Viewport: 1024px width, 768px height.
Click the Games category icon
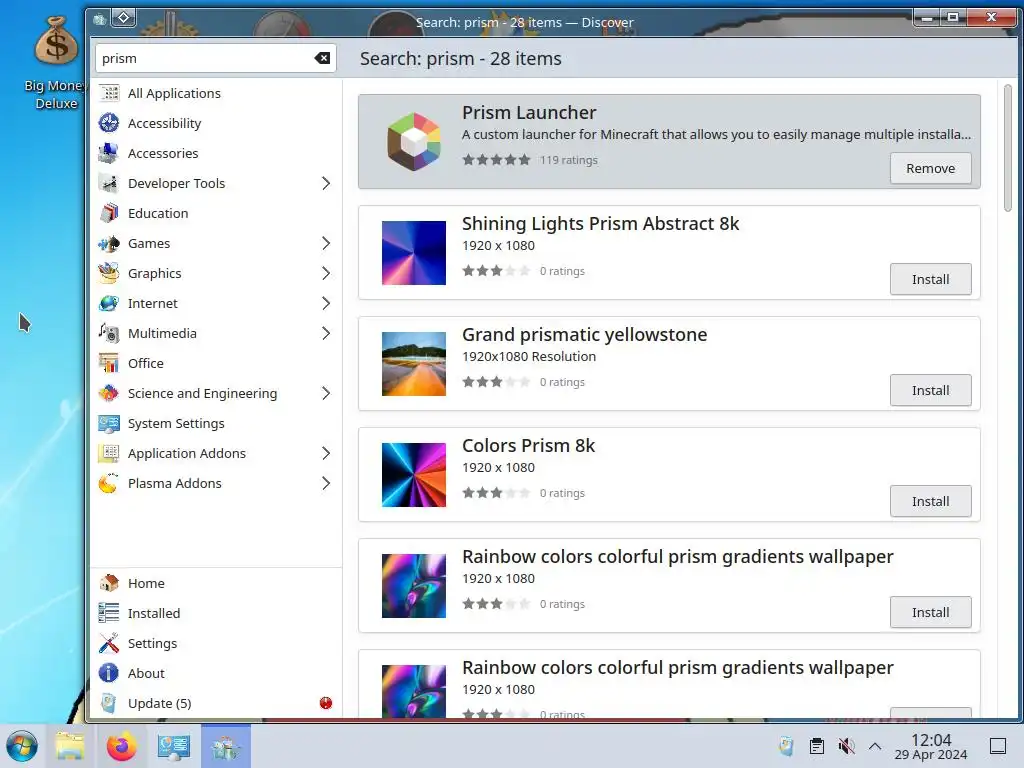(x=109, y=243)
